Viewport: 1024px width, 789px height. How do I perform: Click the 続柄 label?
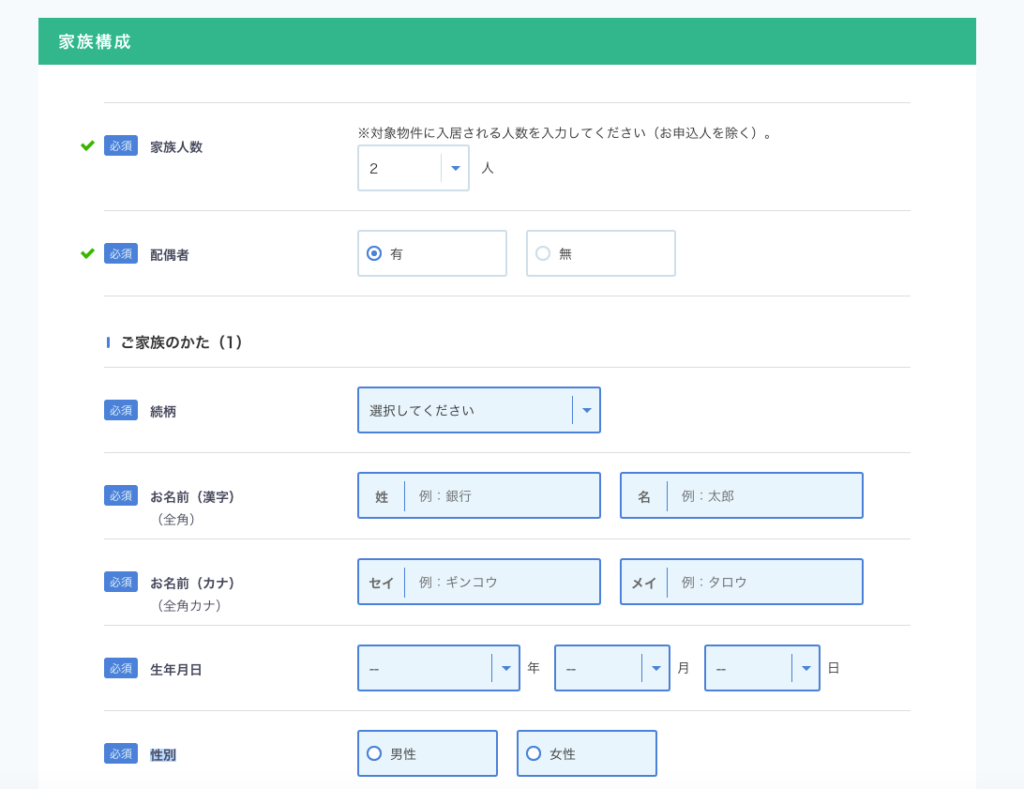tap(163, 411)
